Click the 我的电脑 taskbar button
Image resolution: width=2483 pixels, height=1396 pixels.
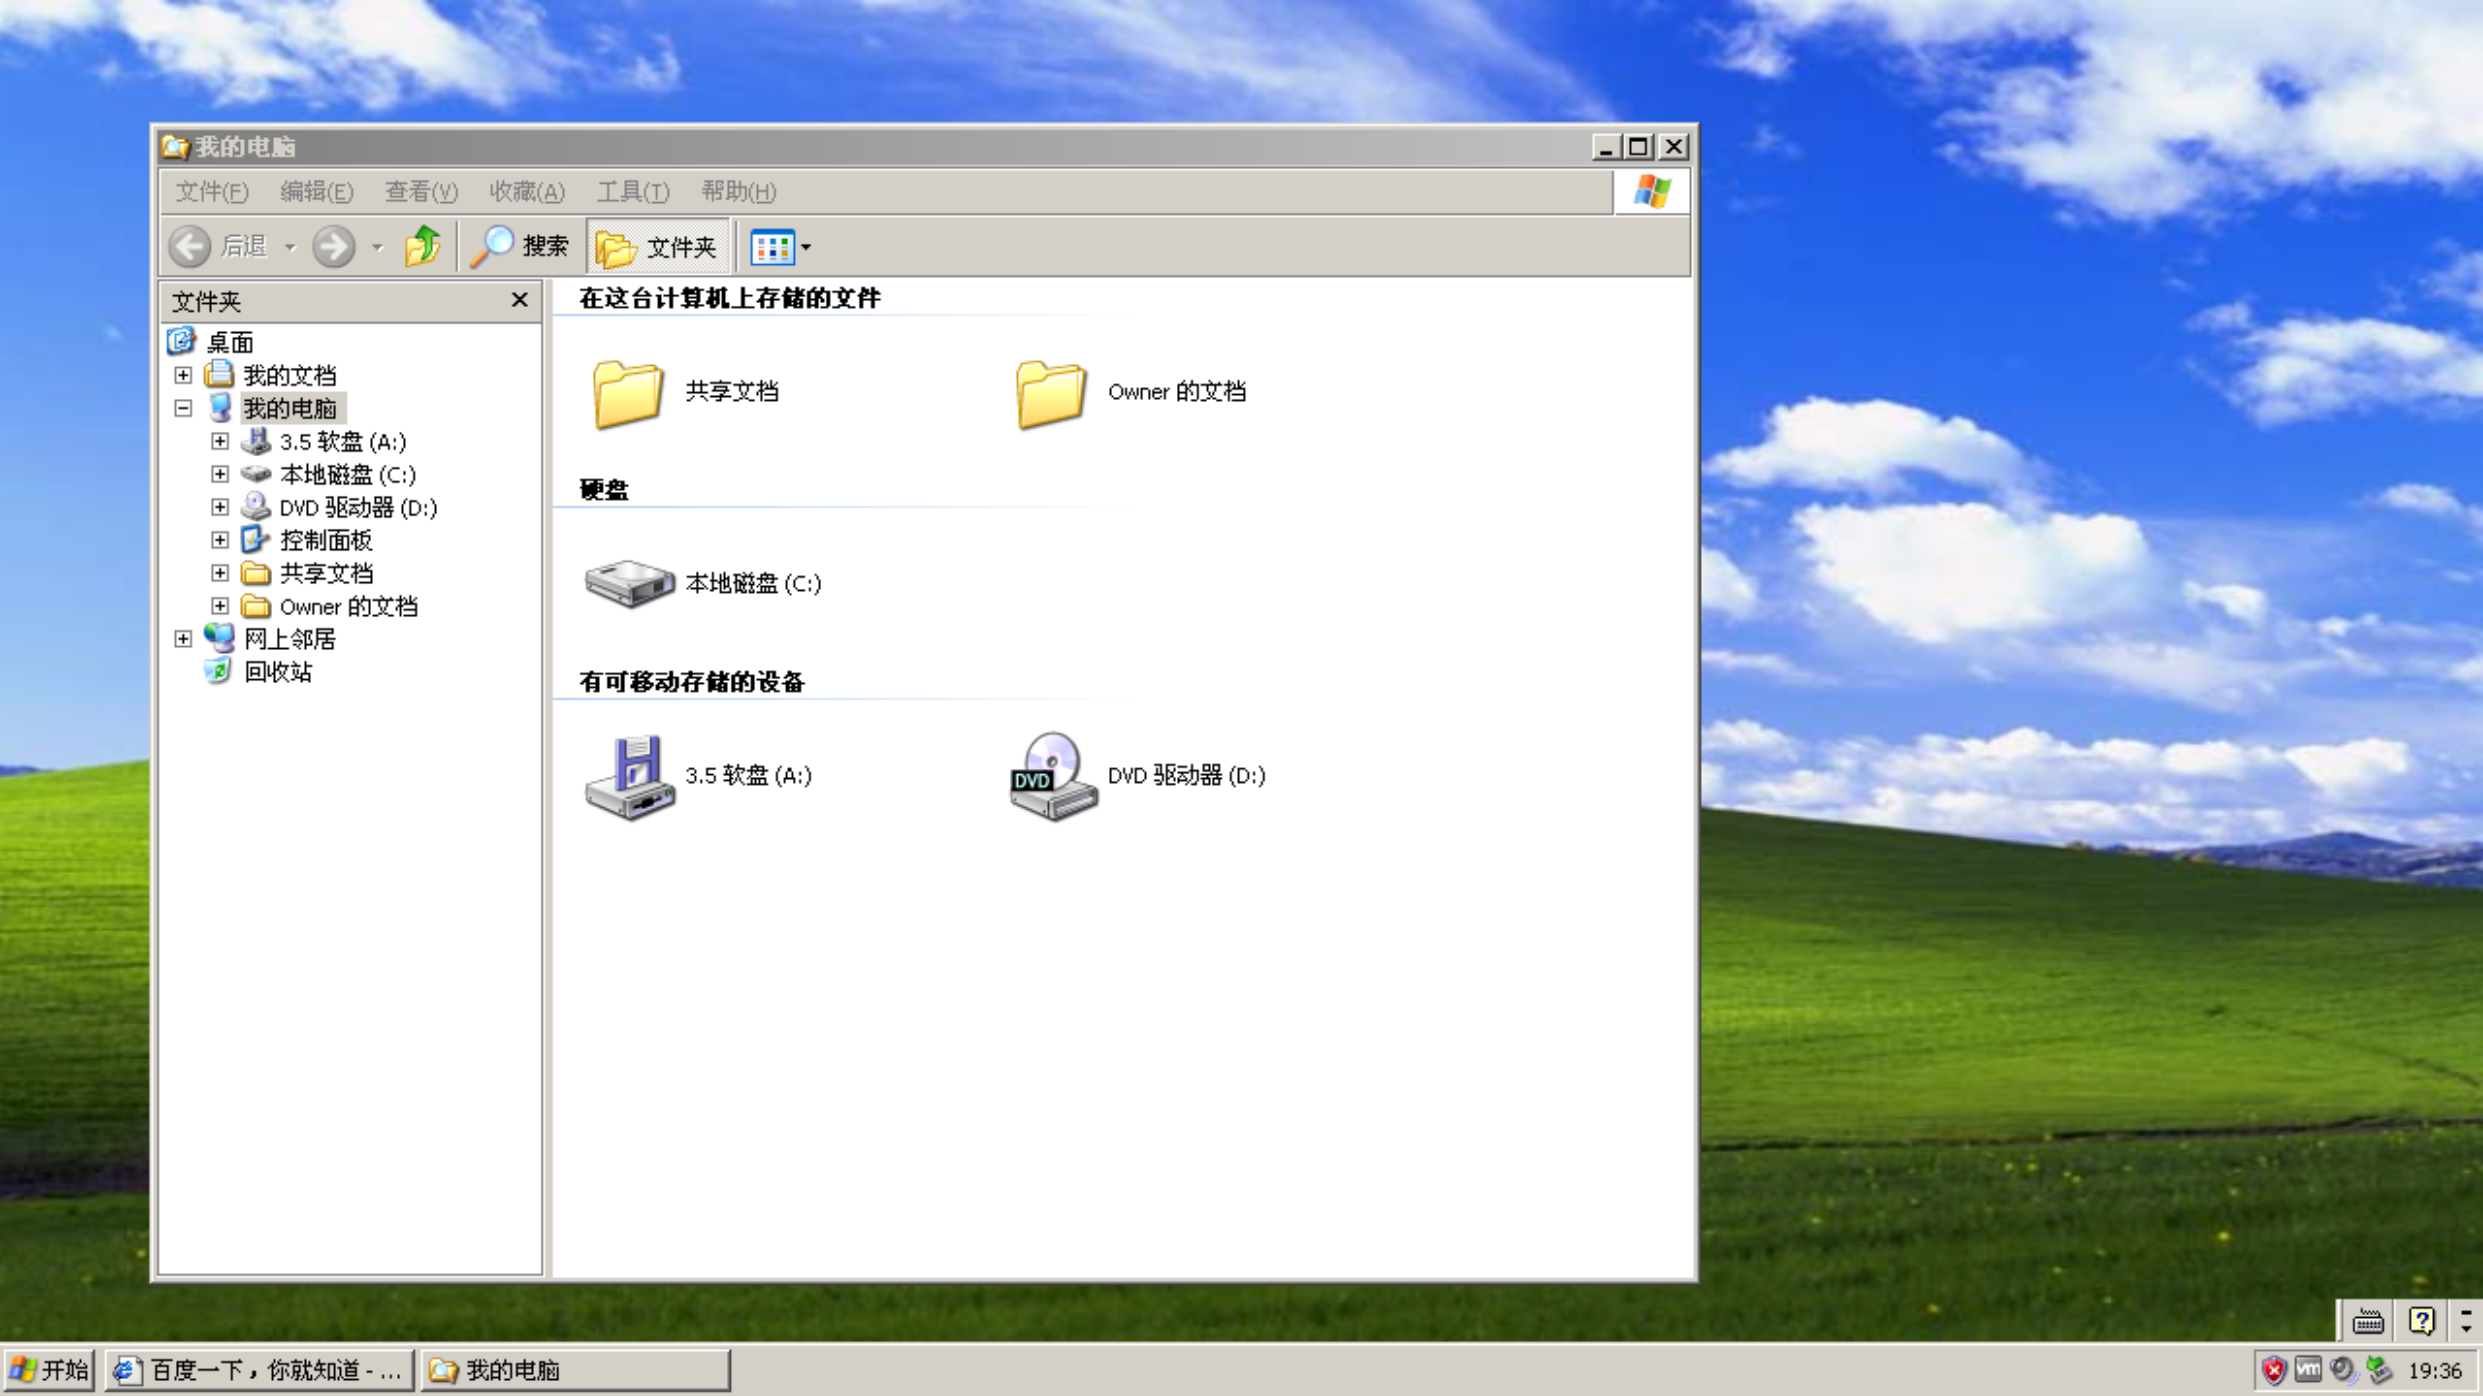pos(575,1370)
